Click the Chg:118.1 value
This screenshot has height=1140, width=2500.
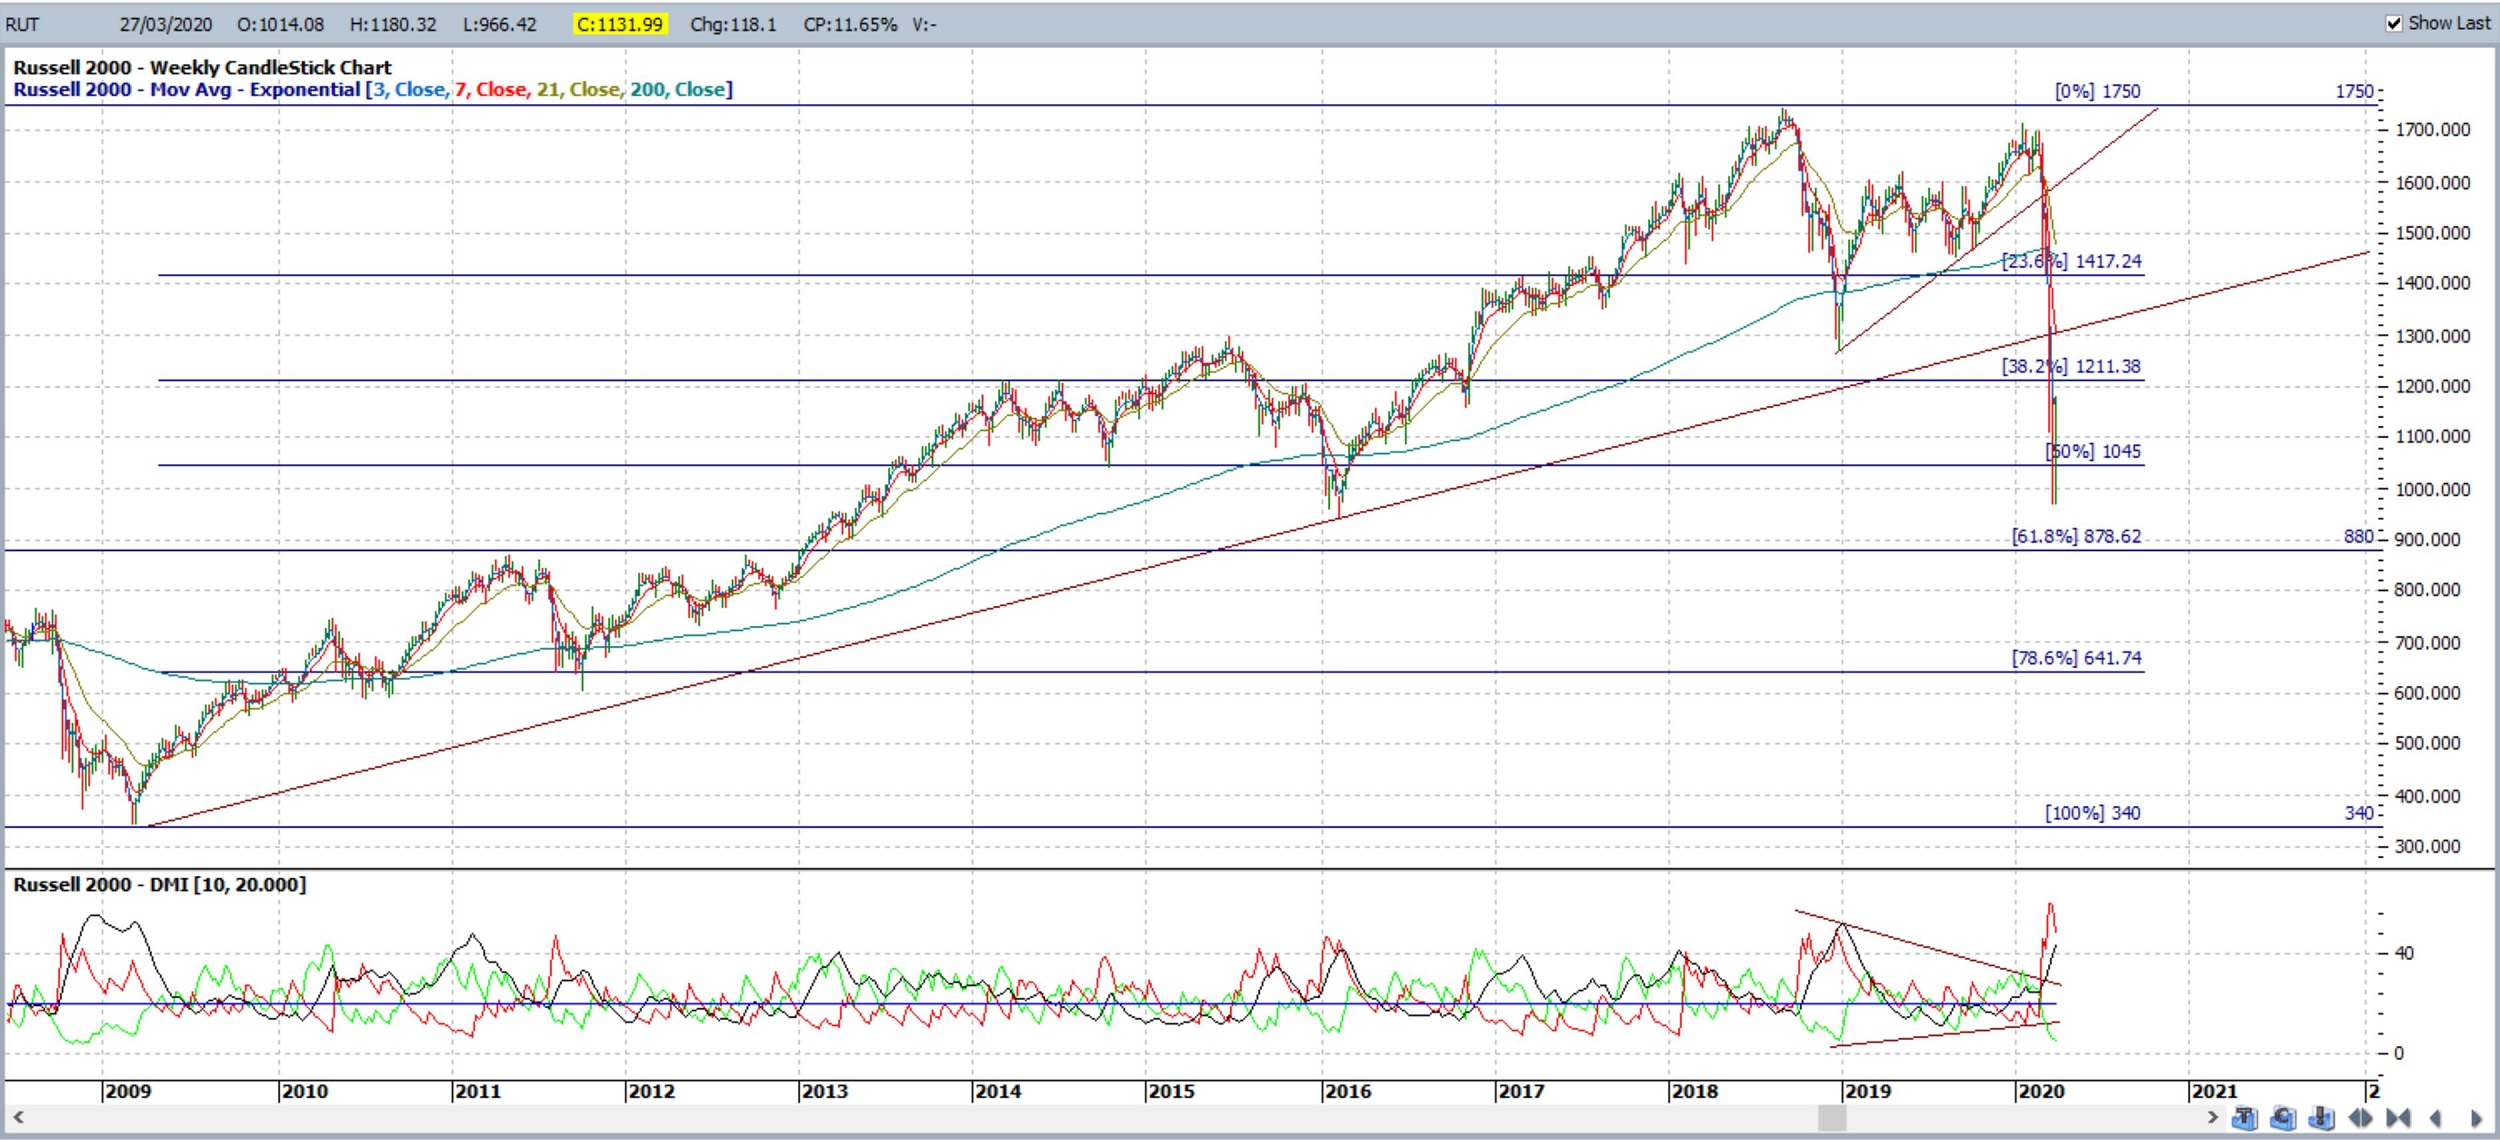coord(733,24)
